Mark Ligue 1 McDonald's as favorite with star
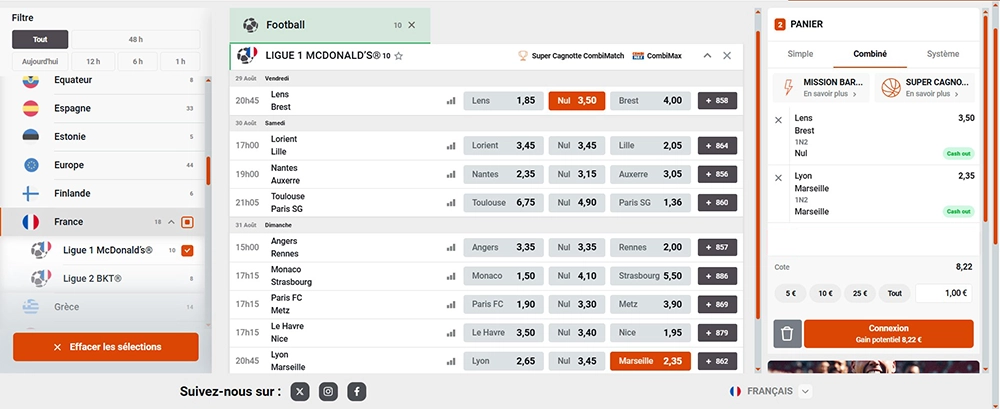 (x=399, y=56)
